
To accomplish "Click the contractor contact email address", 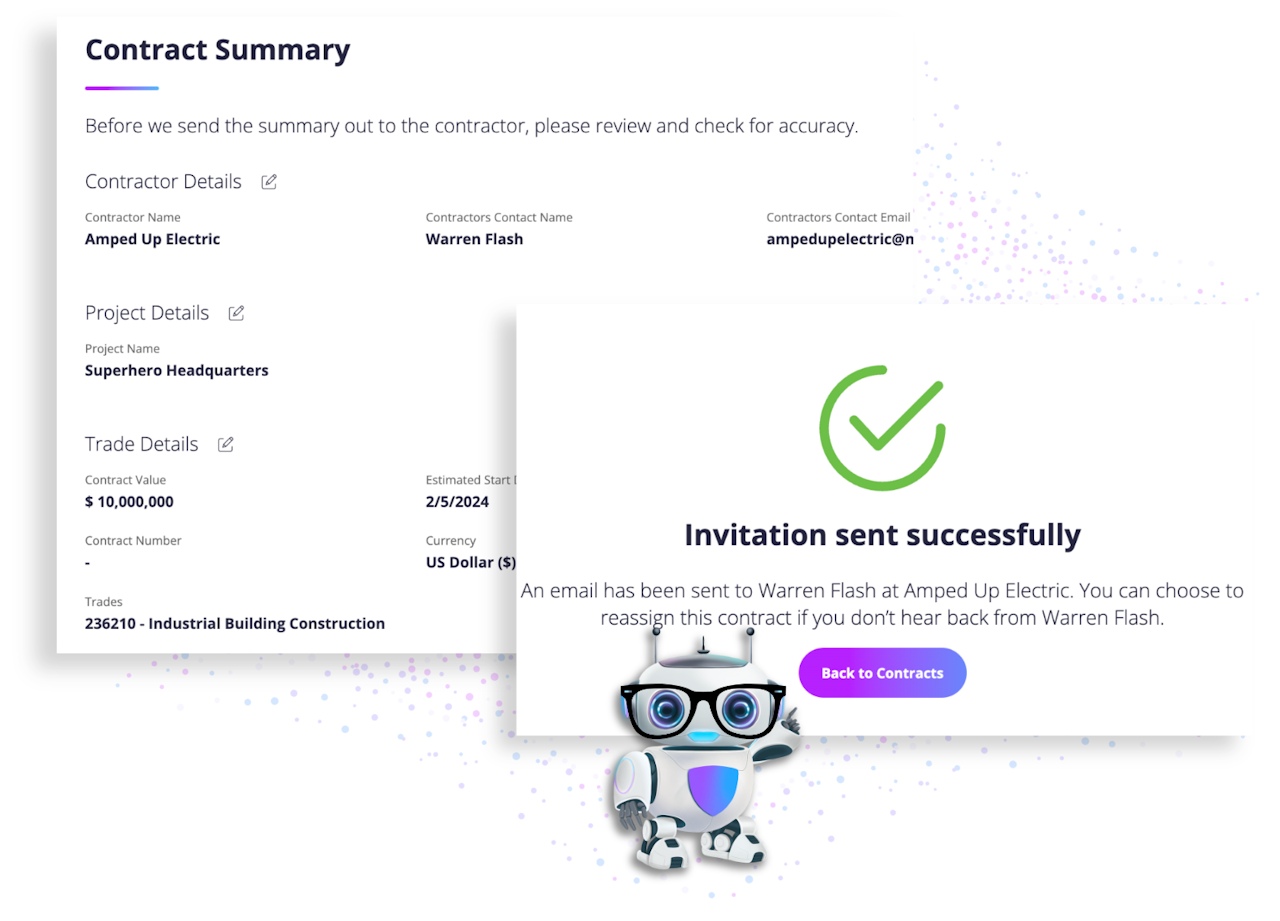I will click(x=839, y=239).
